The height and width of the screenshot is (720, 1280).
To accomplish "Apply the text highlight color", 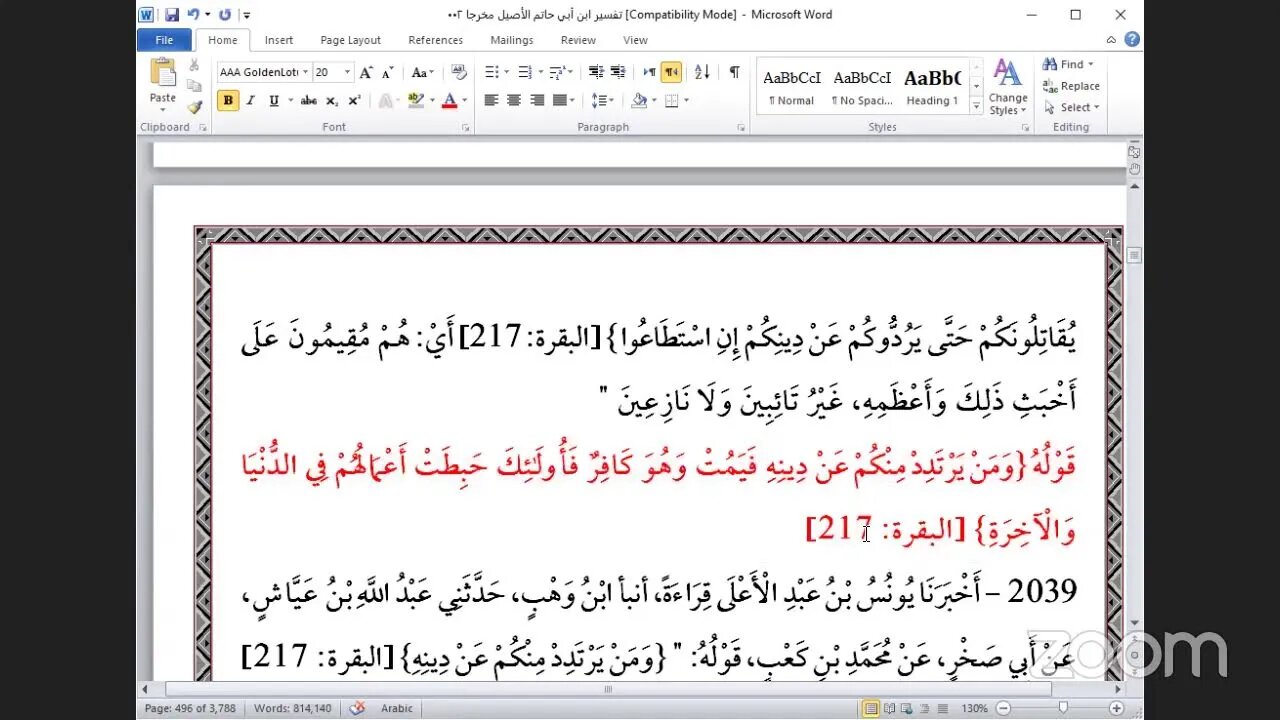I will point(415,100).
